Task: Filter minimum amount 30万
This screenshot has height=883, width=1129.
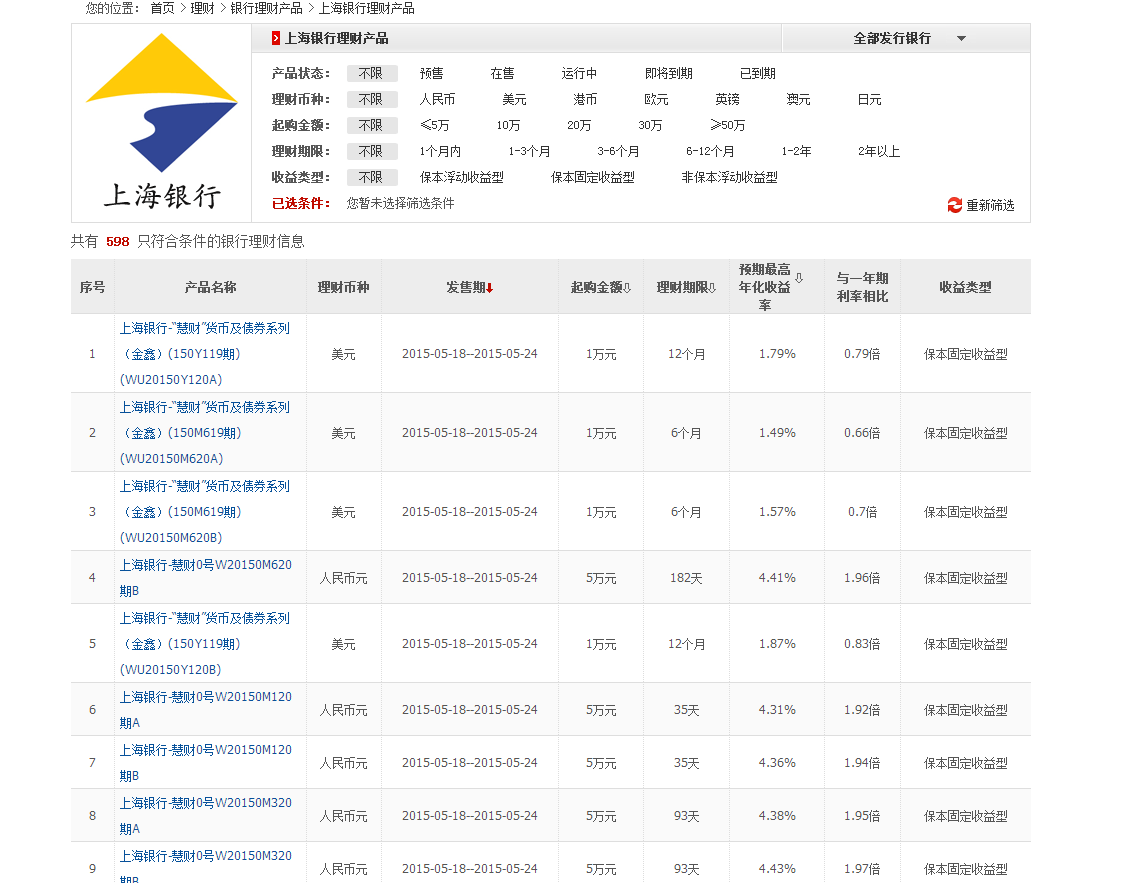Action: click(649, 125)
